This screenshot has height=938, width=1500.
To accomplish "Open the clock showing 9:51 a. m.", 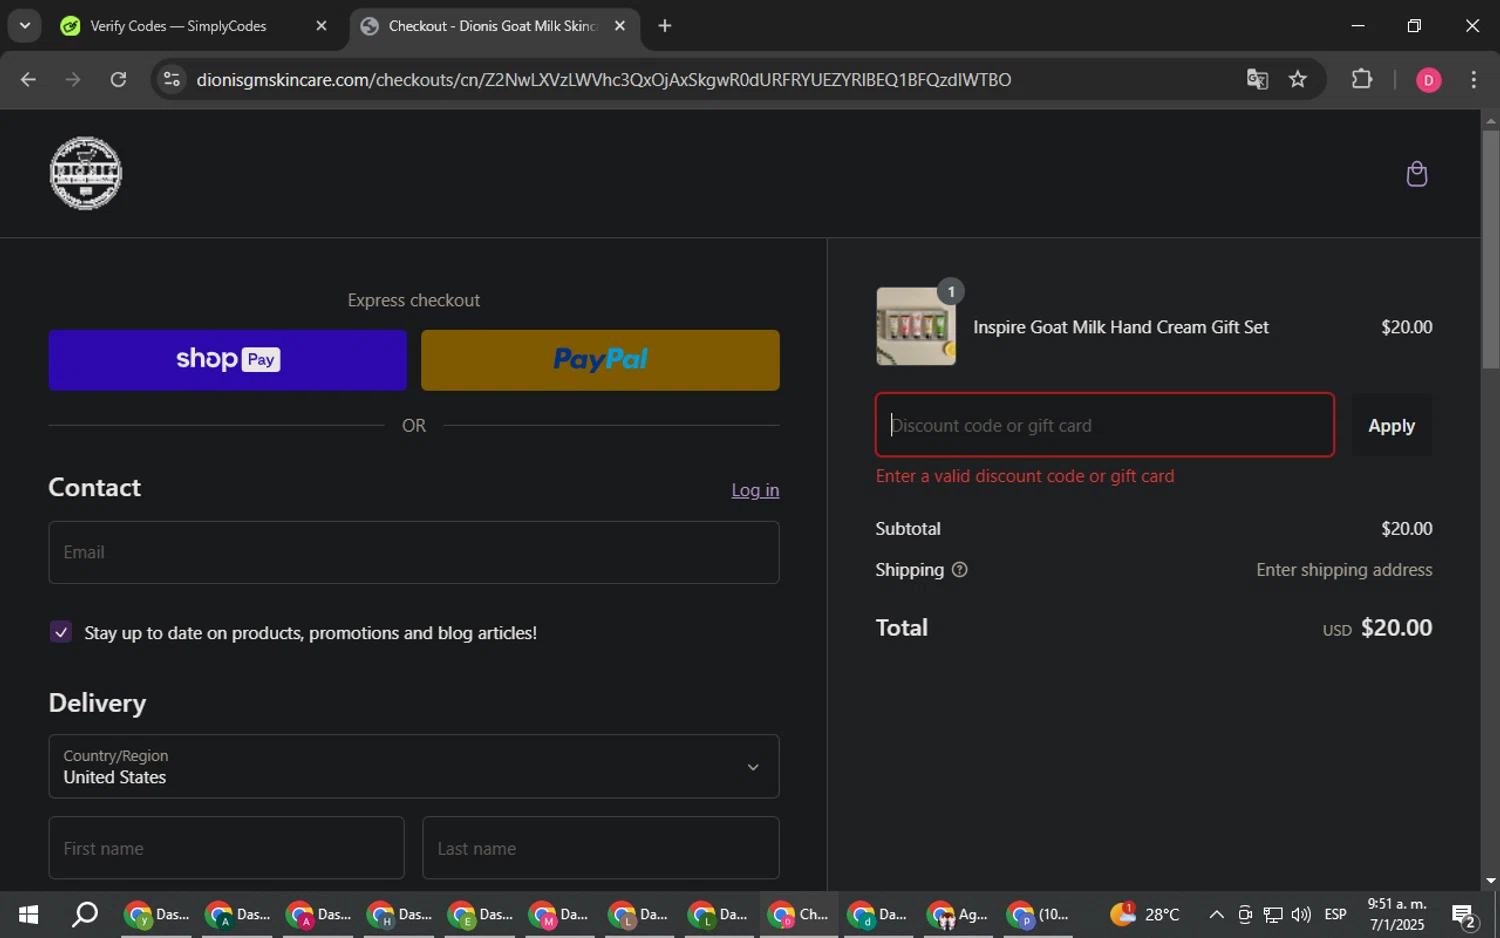I will click(x=1397, y=914).
